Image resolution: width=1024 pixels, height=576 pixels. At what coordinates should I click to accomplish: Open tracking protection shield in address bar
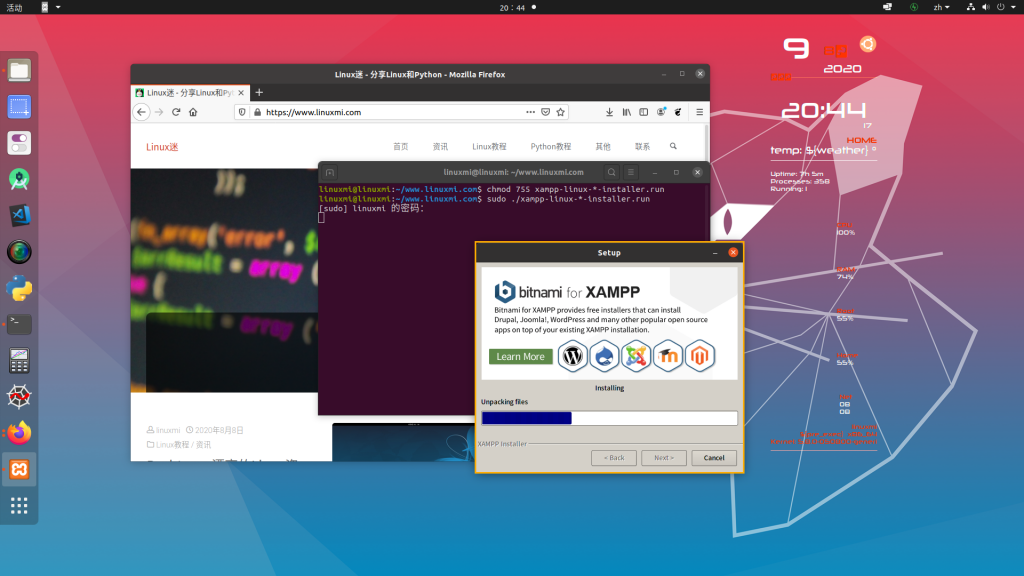pos(242,112)
